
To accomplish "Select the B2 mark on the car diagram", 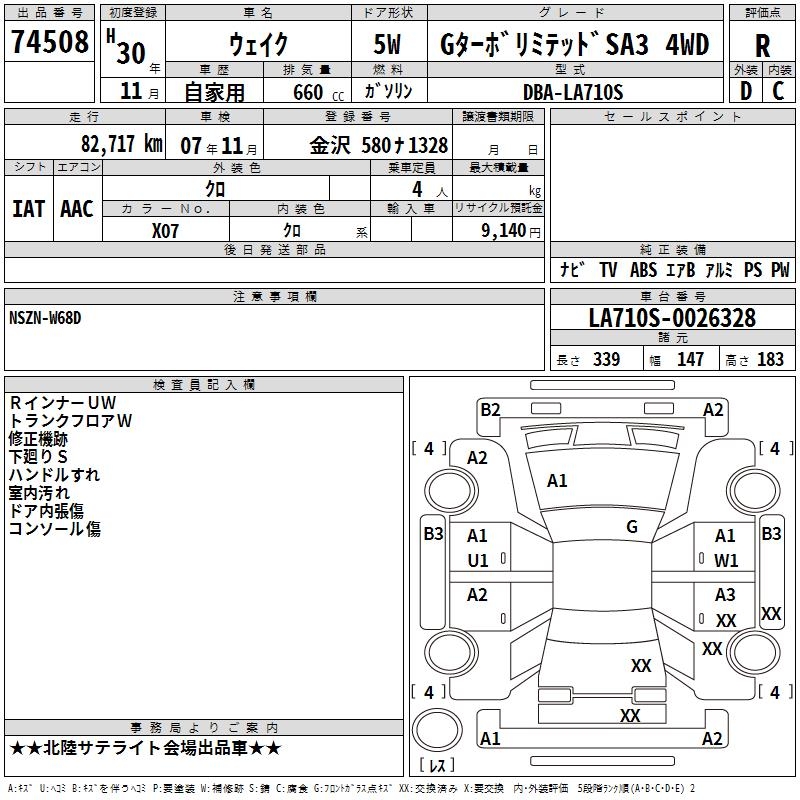I will 490,409.
